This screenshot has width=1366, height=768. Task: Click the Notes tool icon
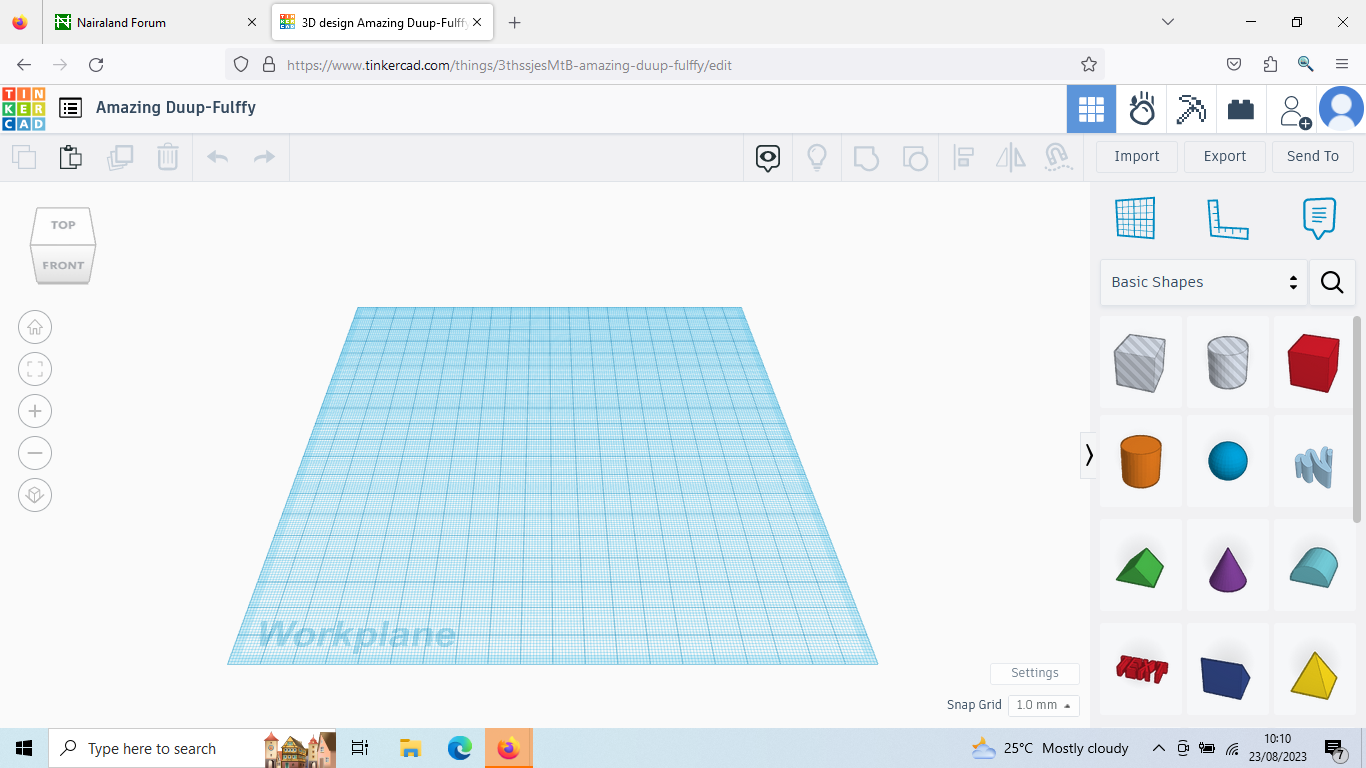pos(1318,218)
